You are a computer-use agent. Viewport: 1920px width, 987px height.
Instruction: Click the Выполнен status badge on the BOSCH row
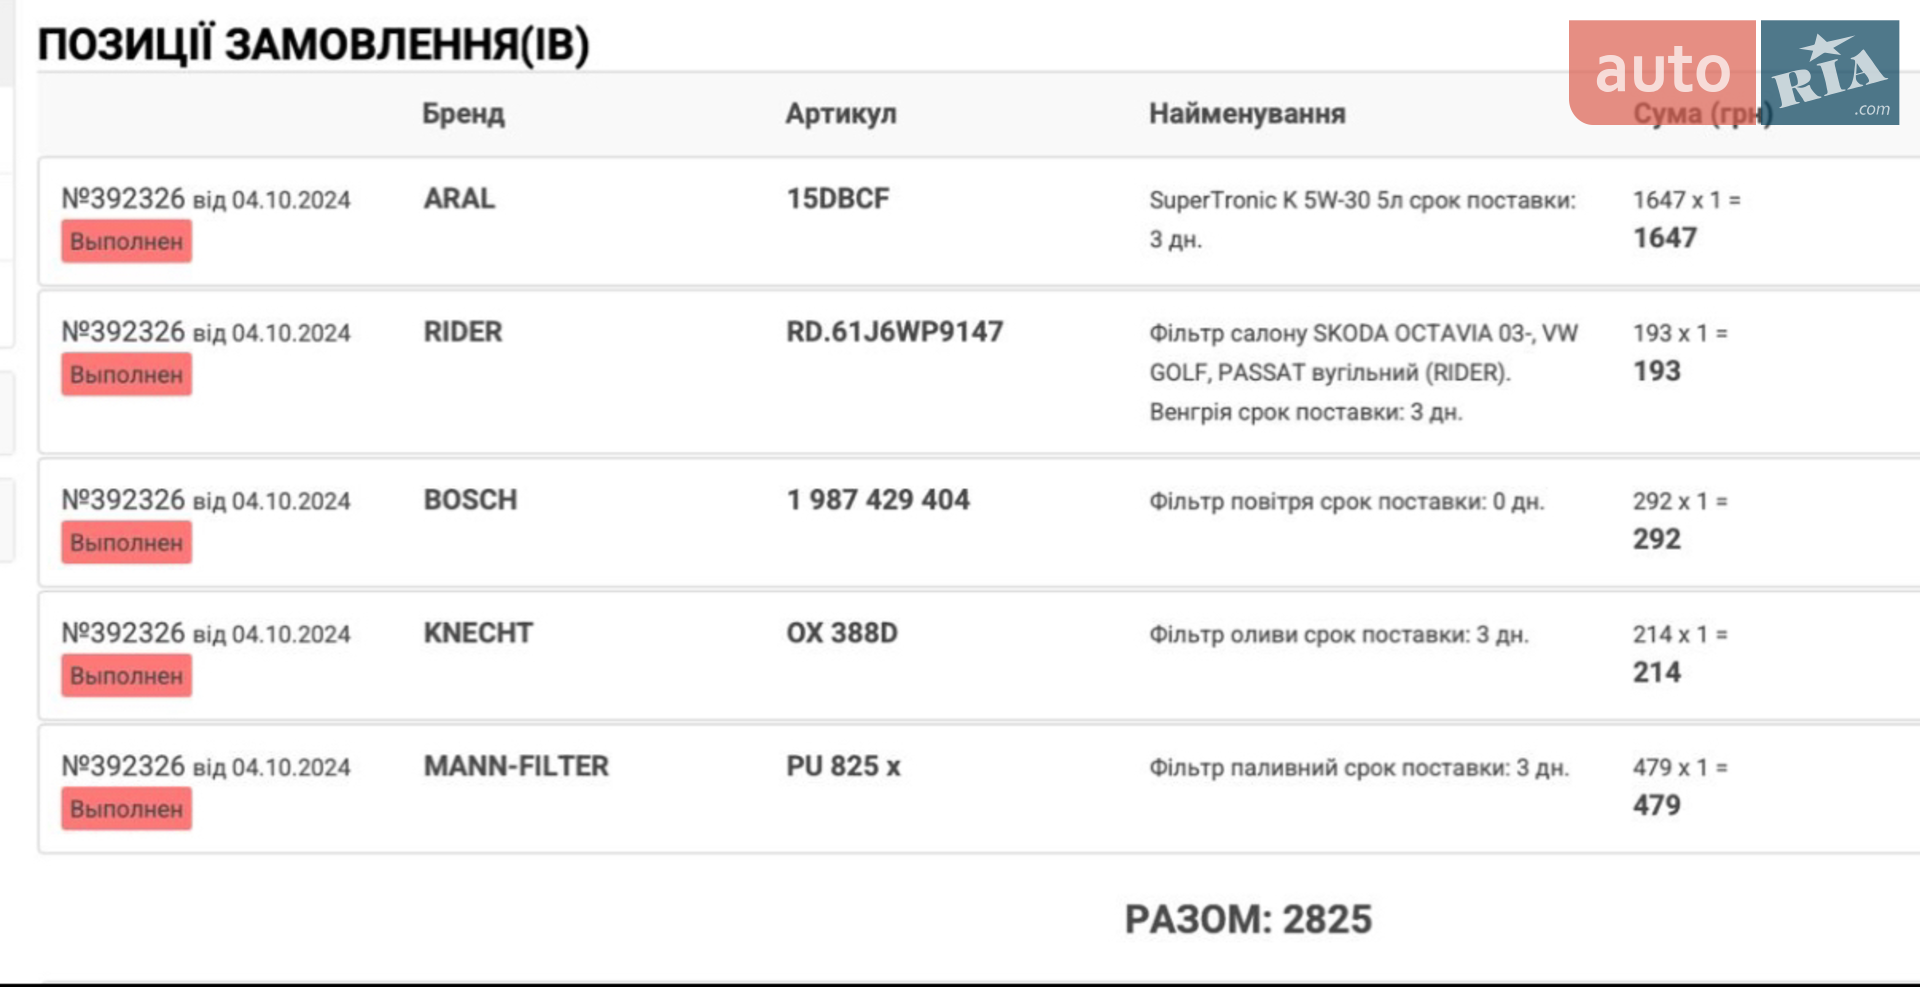pyautogui.click(x=126, y=543)
